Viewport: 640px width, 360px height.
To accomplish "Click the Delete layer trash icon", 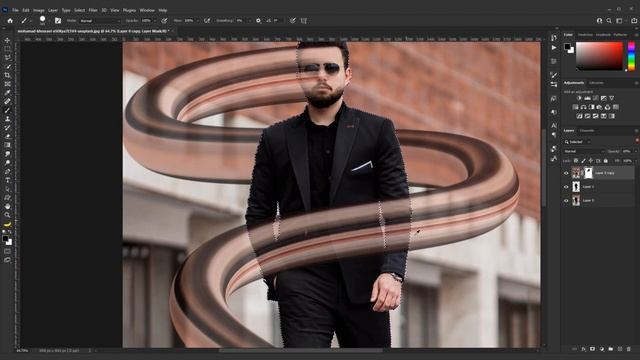I will (x=629, y=349).
